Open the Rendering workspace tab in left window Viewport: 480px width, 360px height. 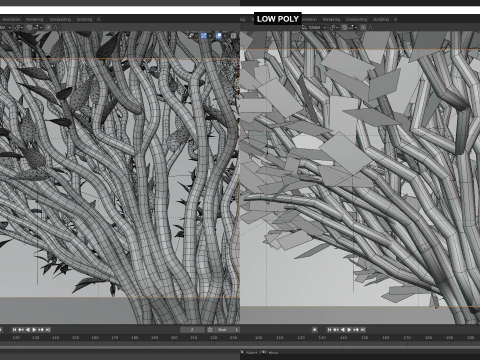point(34,19)
